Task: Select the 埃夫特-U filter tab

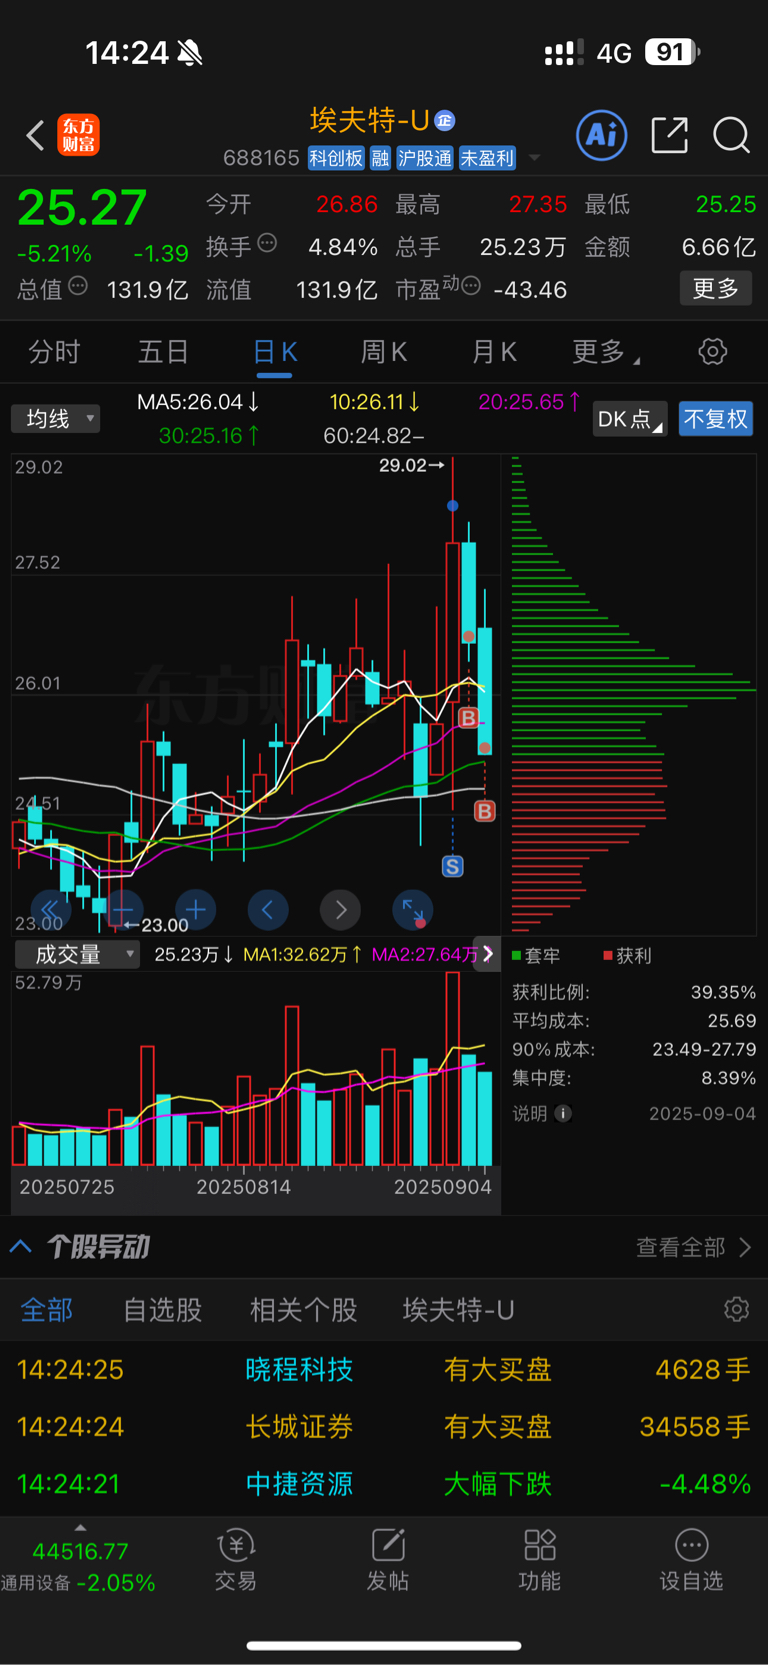Action: coord(458,1310)
